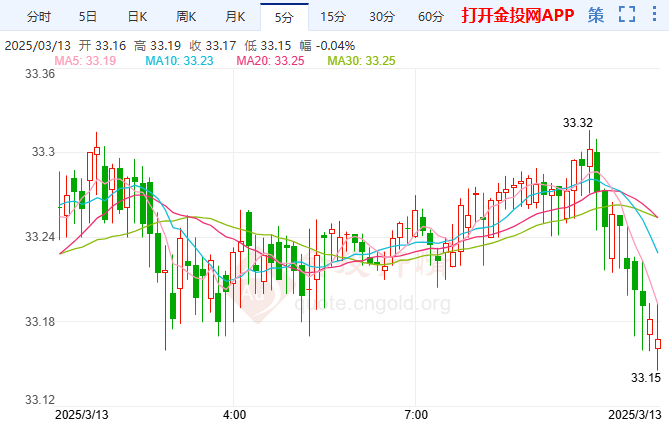Click the 33.36 y-axis label
This screenshot has height=421, width=669.
tap(40, 74)
